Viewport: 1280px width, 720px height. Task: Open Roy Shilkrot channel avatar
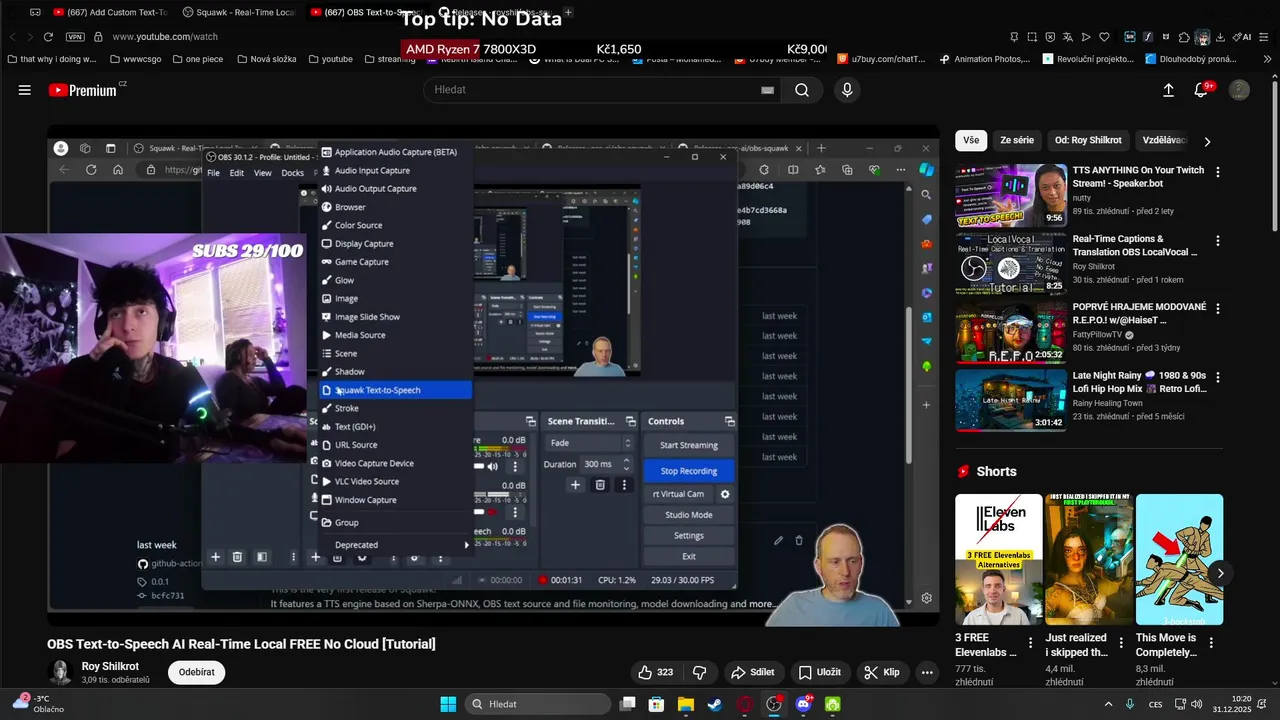click(x=60, y=672)
